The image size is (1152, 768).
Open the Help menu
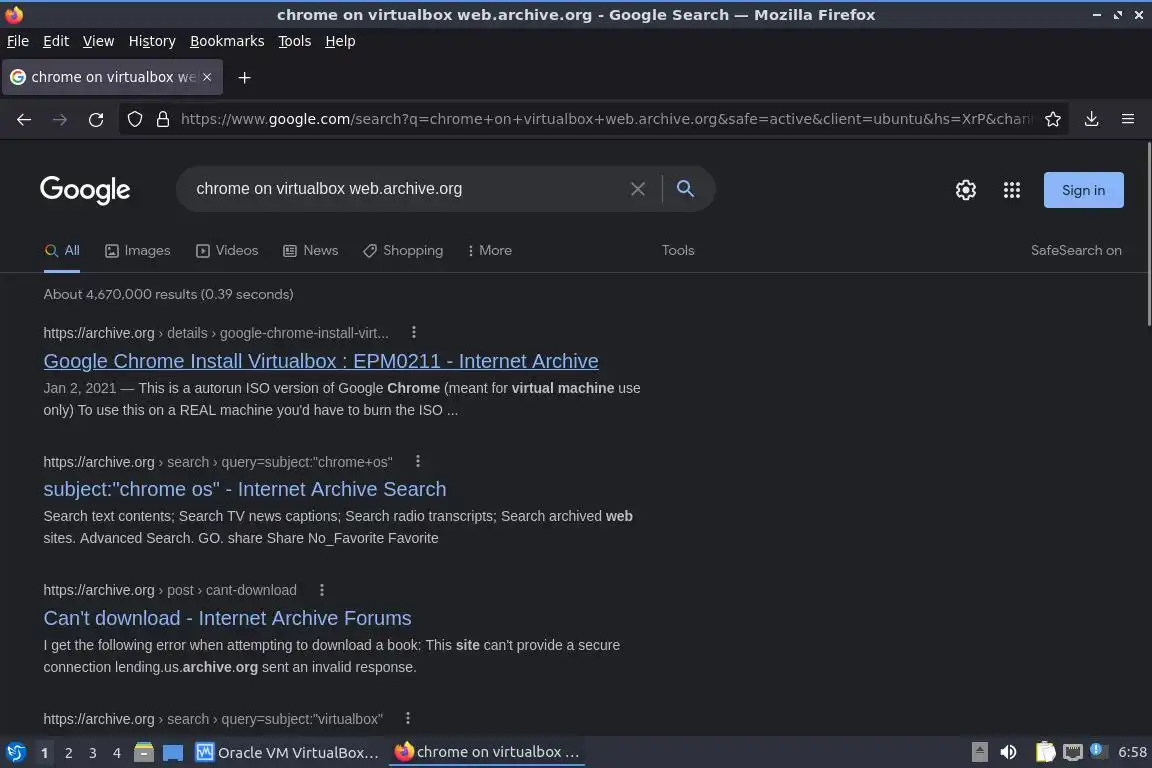(x=340, y=41)
